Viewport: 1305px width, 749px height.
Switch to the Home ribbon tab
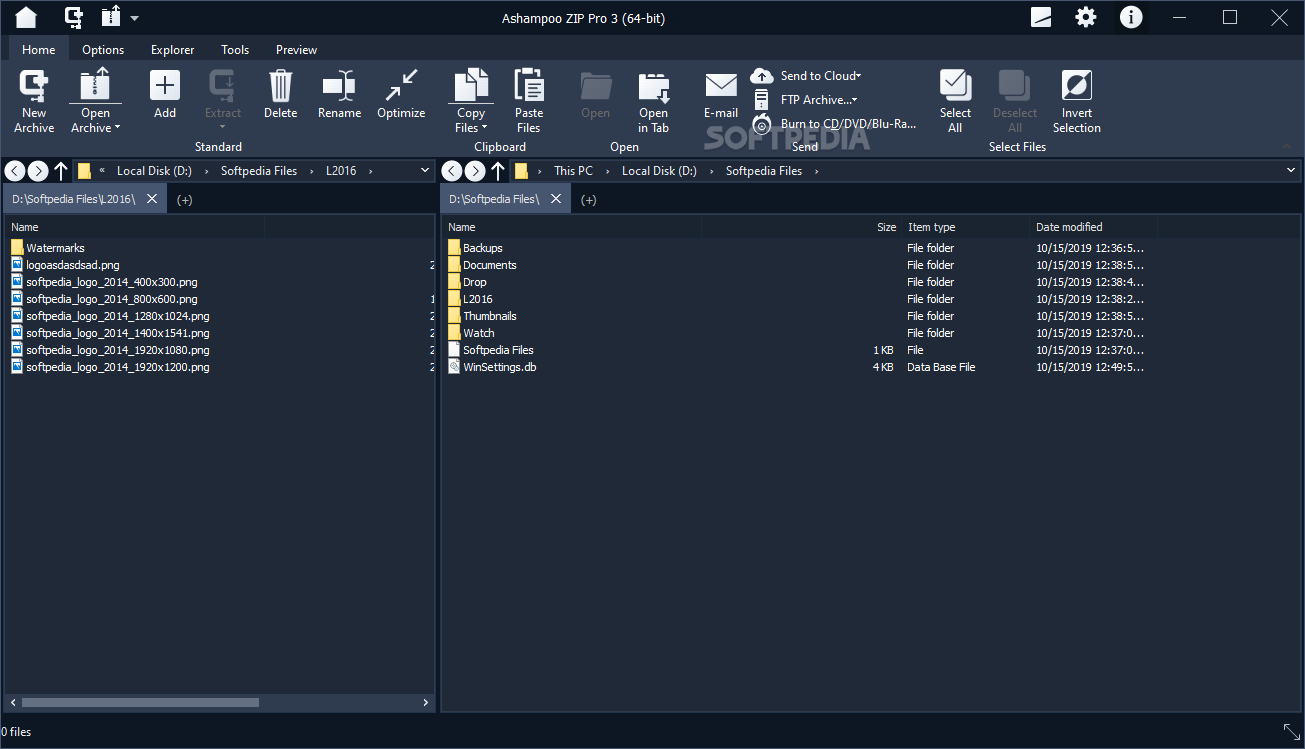tap(39, 50)
